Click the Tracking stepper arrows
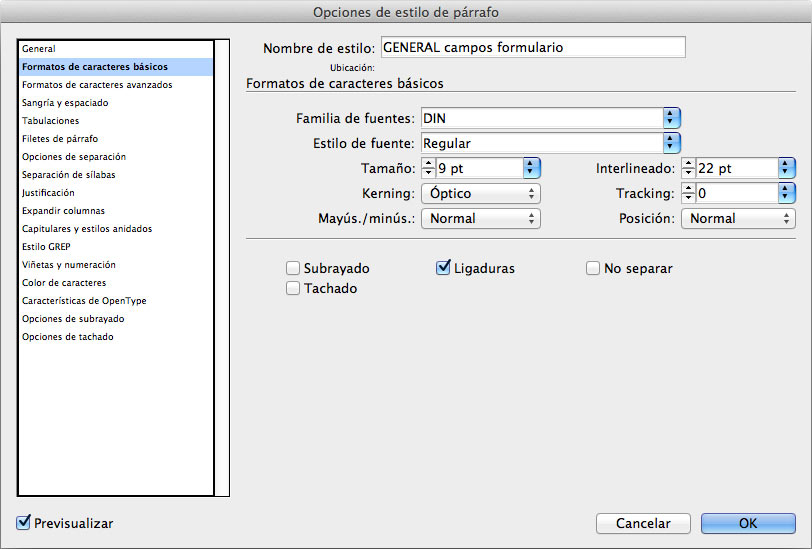Image resolution: width=812 pixels, height=549 pixels. (x=688, y=193)
